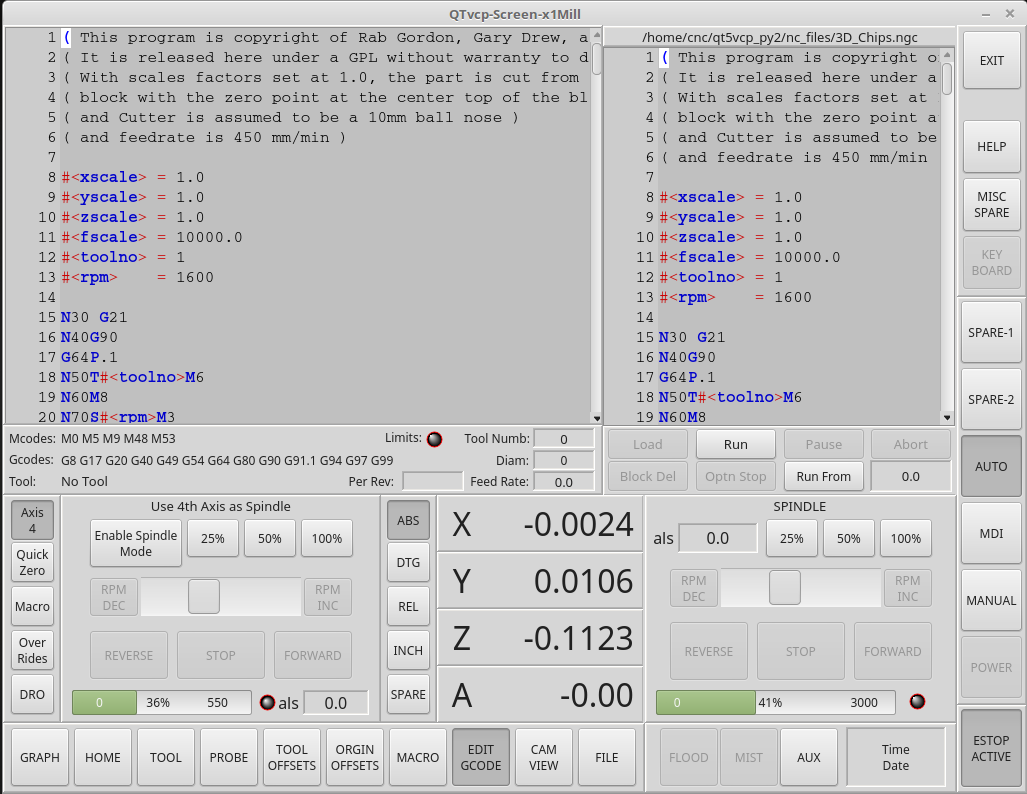The width and height of the screenshot is (1027, 794).
Task: Set 4th axis spindle to 50%
Action: click(x=270, y=539)
